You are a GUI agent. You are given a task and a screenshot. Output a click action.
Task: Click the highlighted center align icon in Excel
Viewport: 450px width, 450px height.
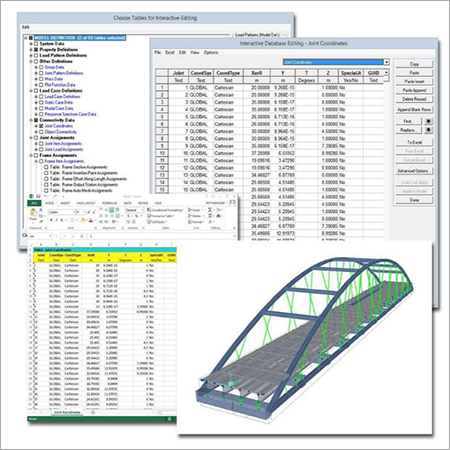(x=111, y=210)
